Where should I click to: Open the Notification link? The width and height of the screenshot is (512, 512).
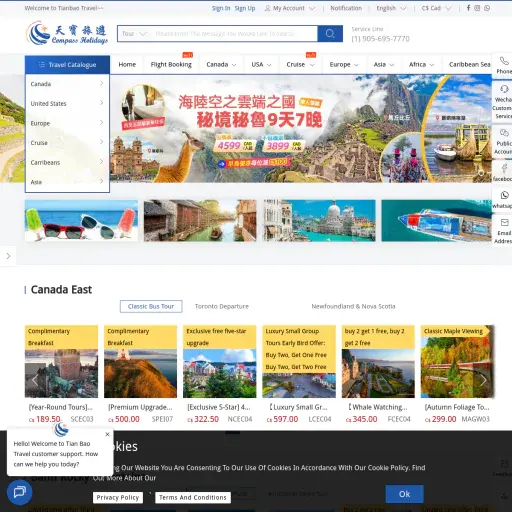346,8
